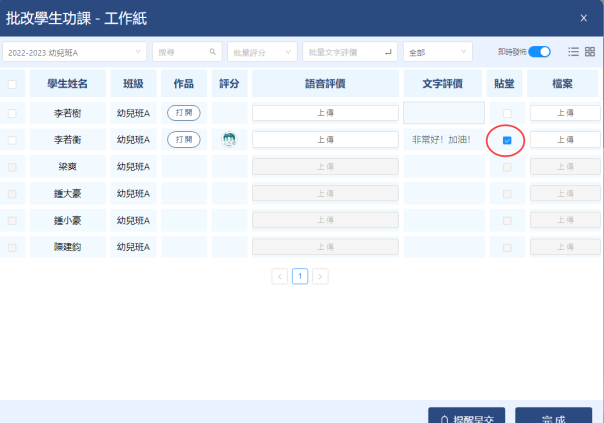Image resolution: width=604 pixels, height=423 pixels.
Task: Close the 批改學生功課 dialog
Action: (x=584, y=18)
